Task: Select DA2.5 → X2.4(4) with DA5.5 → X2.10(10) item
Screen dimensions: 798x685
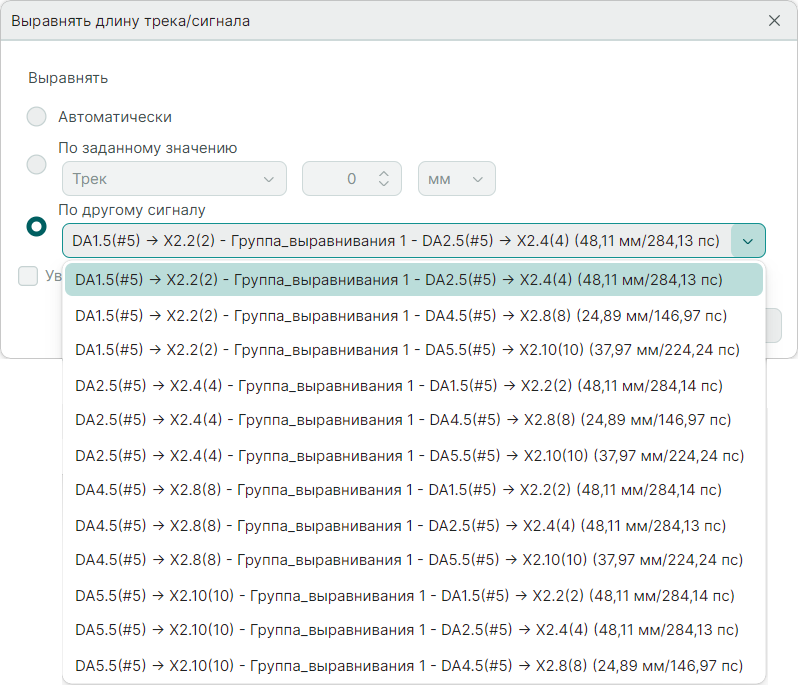Action: (x=408, y=456)
